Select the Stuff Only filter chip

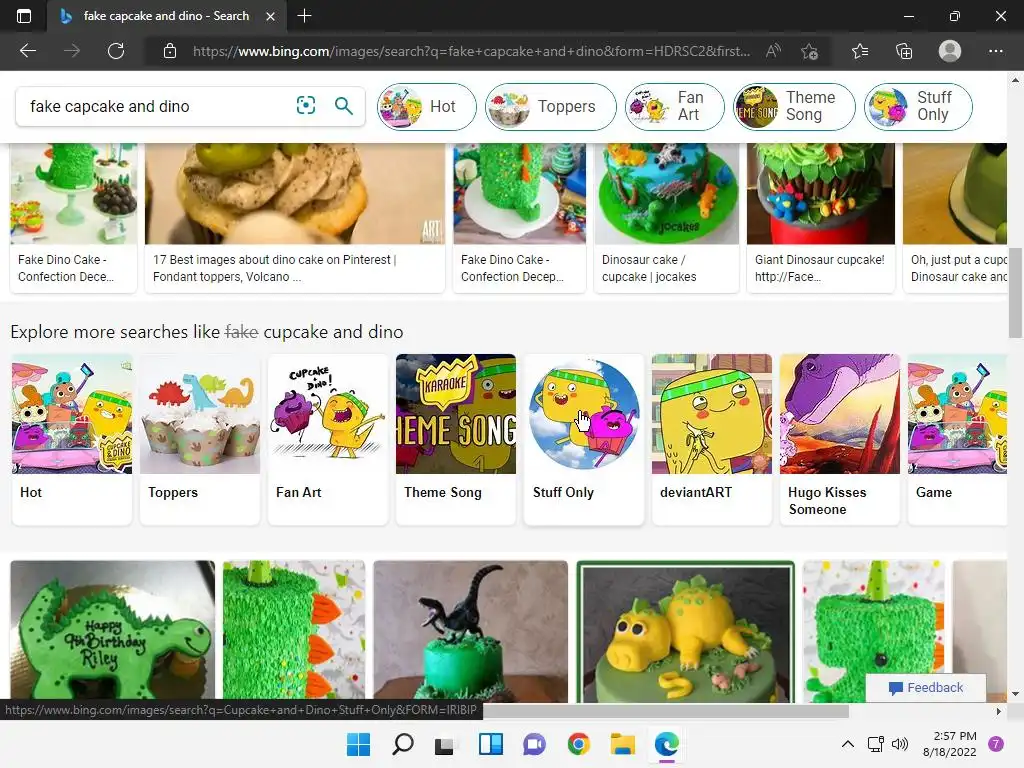[x=918, y=106]
